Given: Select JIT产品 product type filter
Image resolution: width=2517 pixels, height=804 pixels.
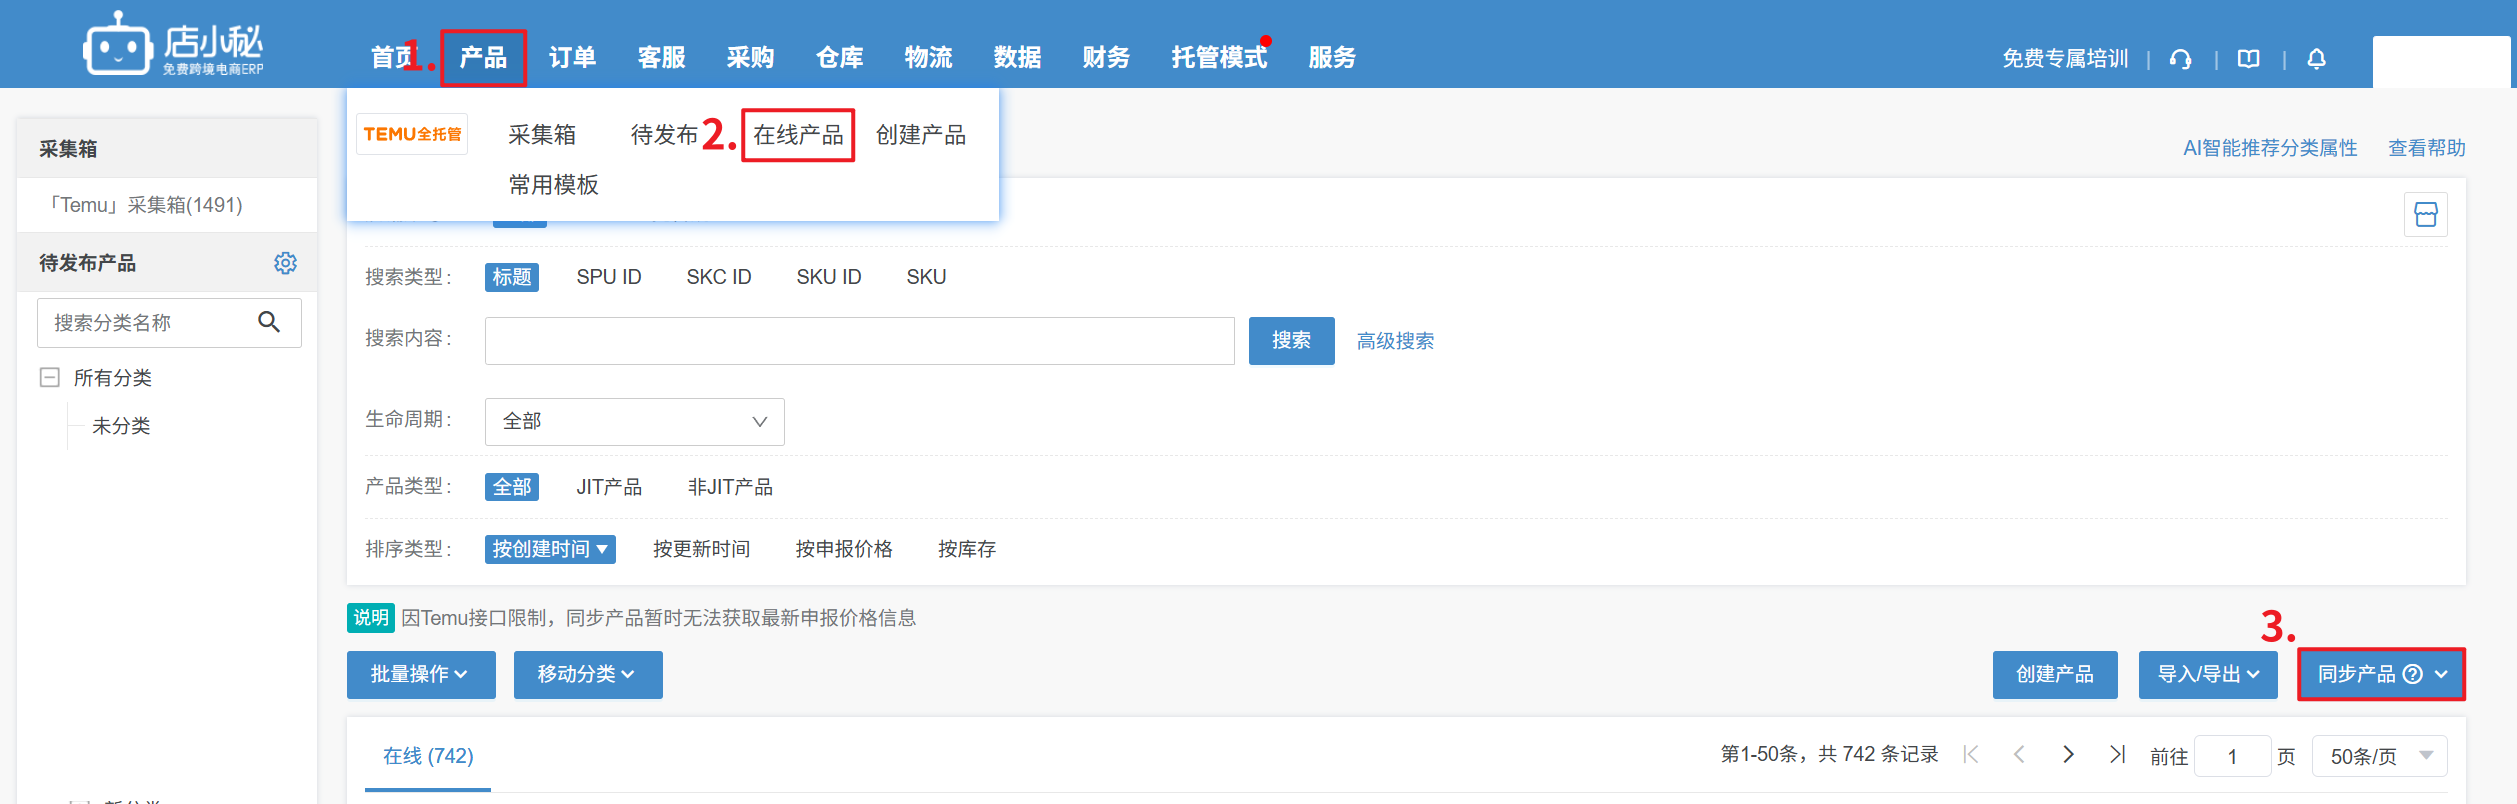Looking at the screenshot, I should point(608,487).
